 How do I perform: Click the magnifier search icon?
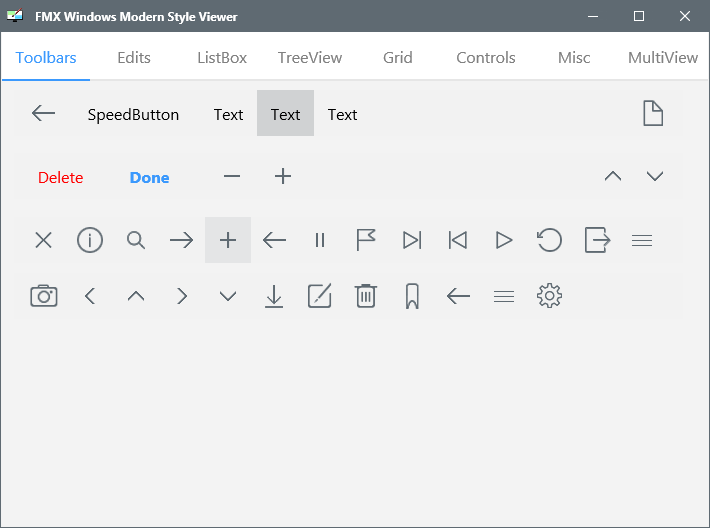point(136,240)
